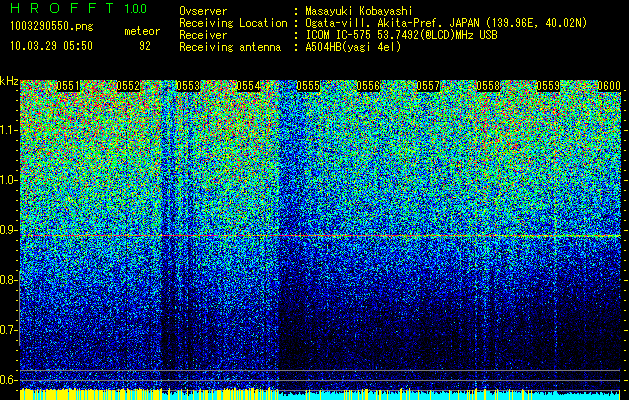Click the meteor count value 92

145,46
